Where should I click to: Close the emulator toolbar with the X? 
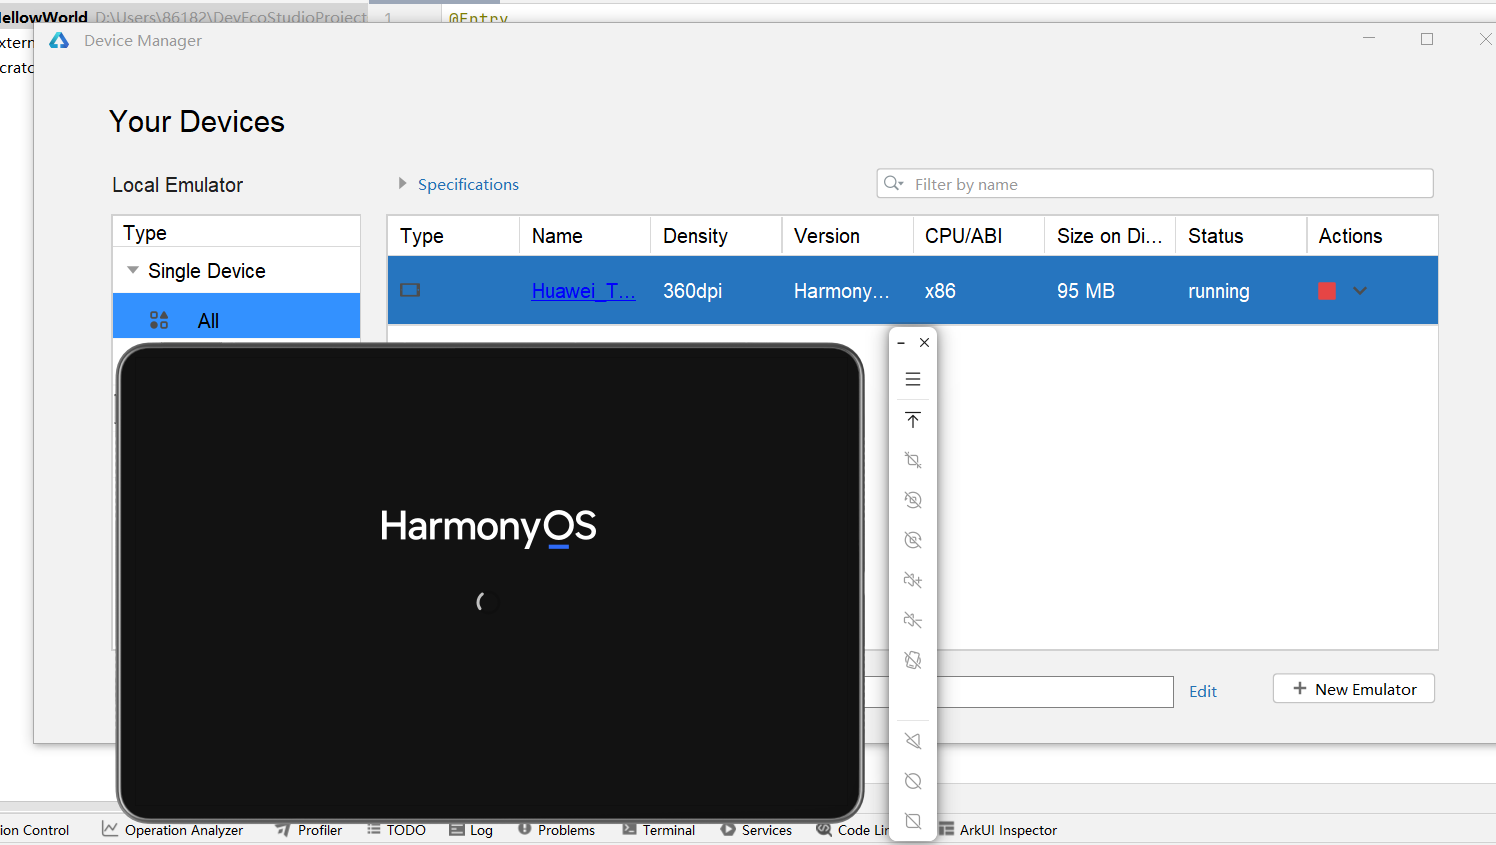click(x=925, y=342)
